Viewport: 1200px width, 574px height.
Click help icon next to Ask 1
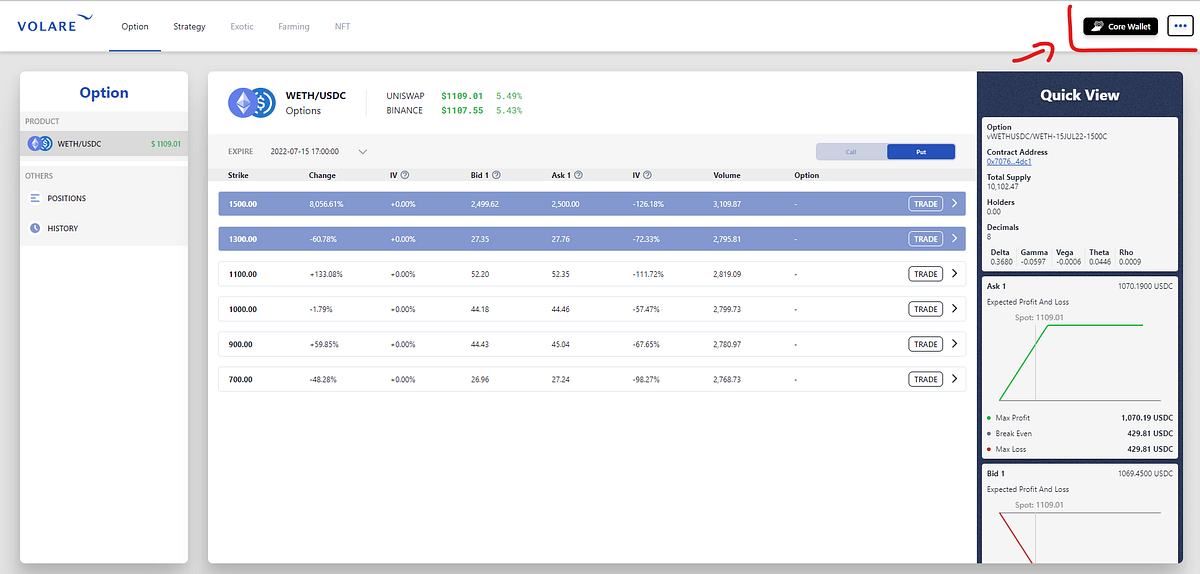(x=578, y=175)
